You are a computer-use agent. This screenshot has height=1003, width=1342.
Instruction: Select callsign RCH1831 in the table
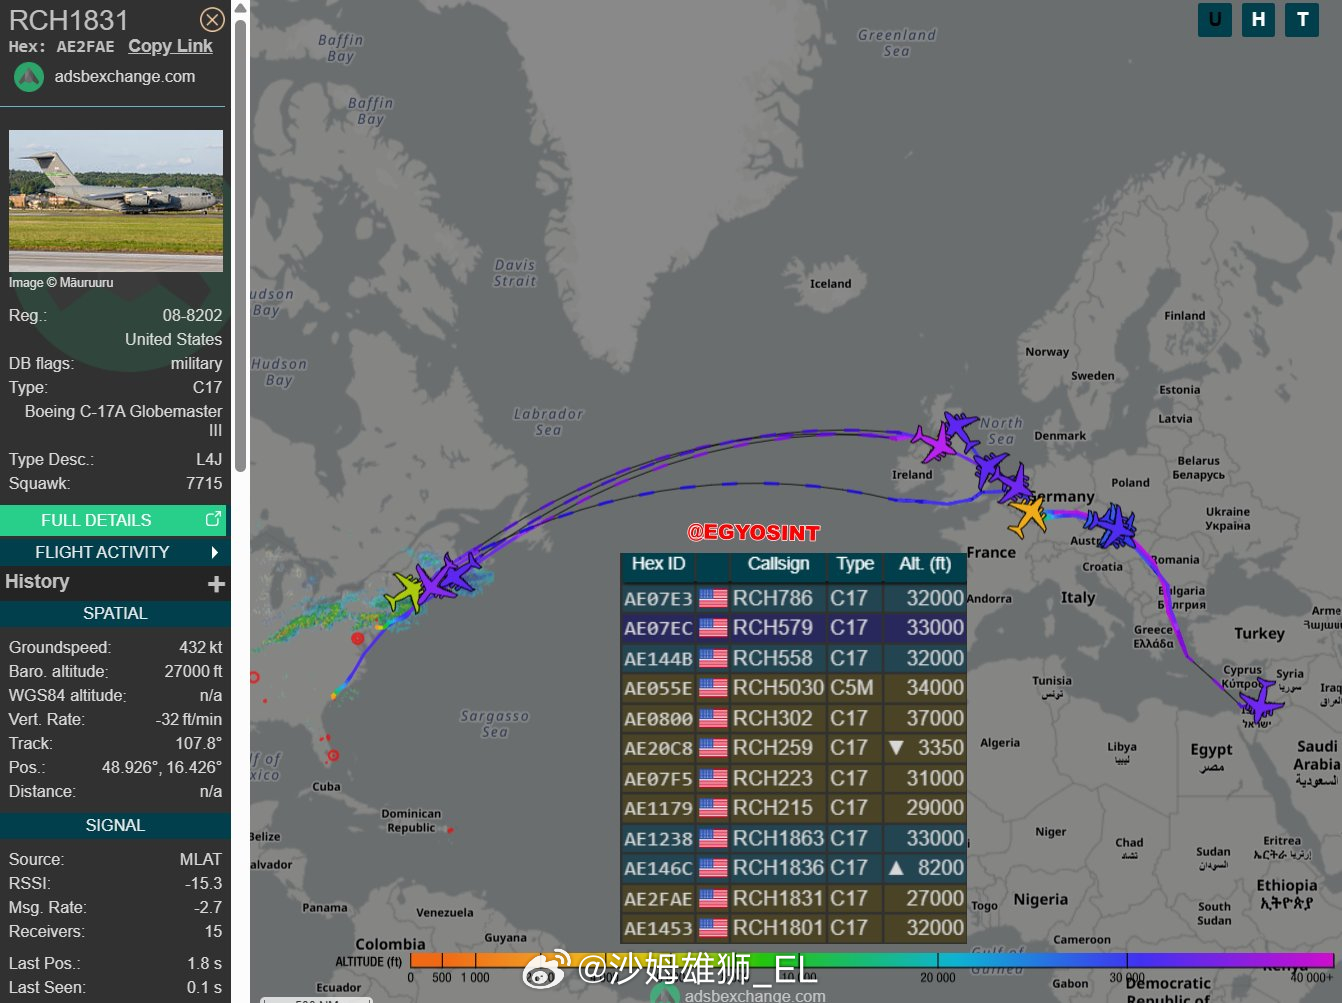point(779,898)
